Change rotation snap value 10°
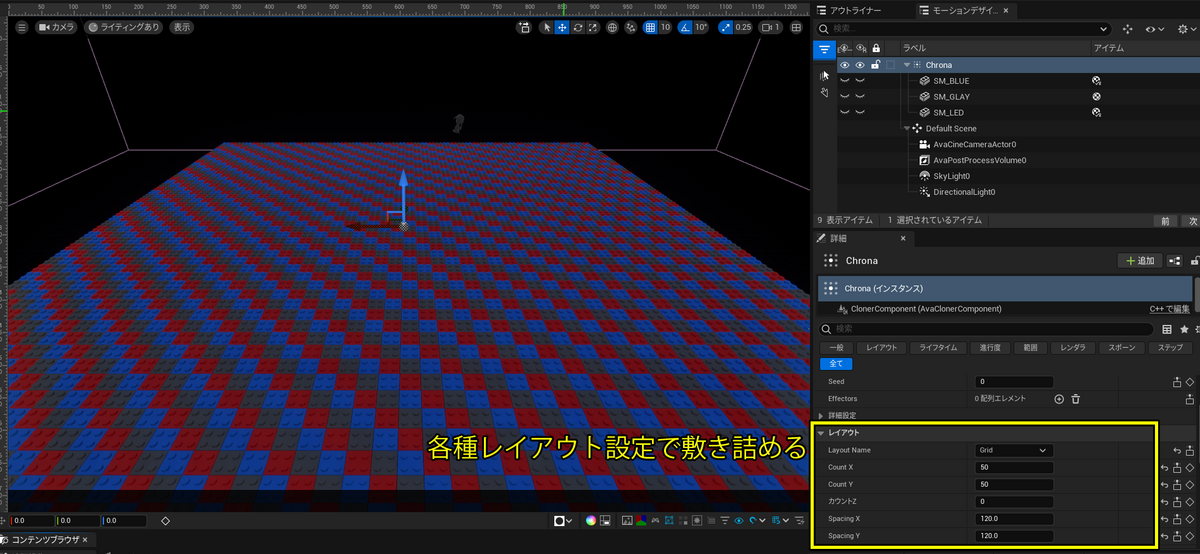This screenshot has width=1200, height=554. pos(701,28)
